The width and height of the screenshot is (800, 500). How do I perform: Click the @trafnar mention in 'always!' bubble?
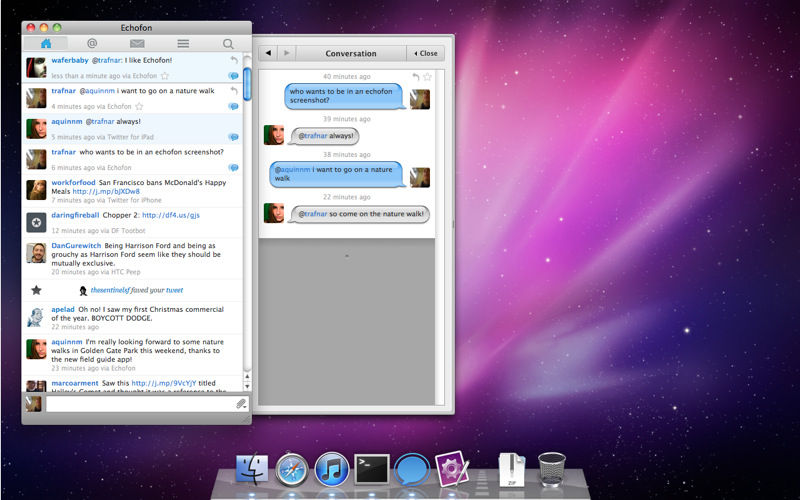(313, 136)
